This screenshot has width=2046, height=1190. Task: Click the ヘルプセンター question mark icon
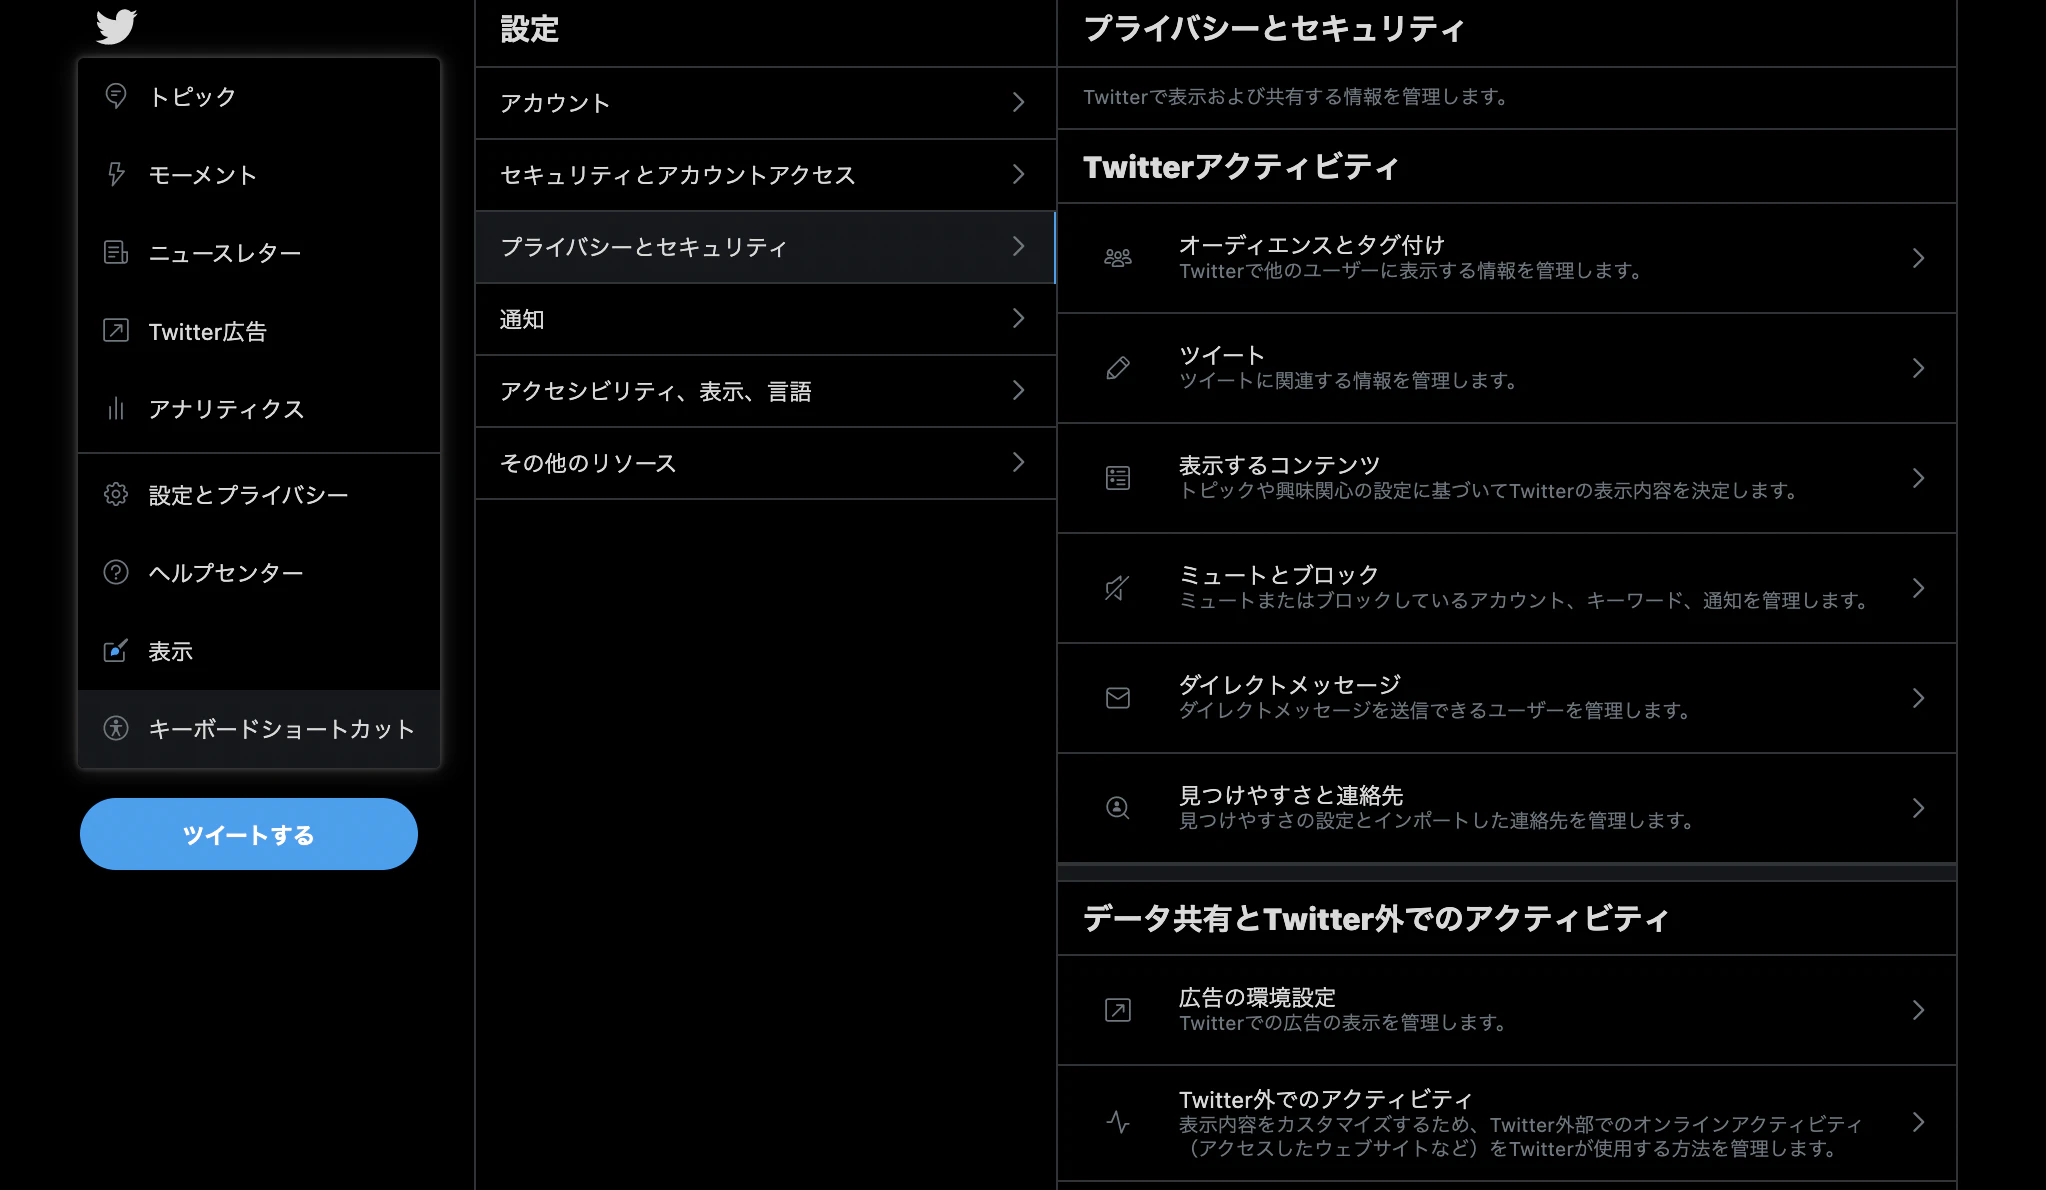116,572
